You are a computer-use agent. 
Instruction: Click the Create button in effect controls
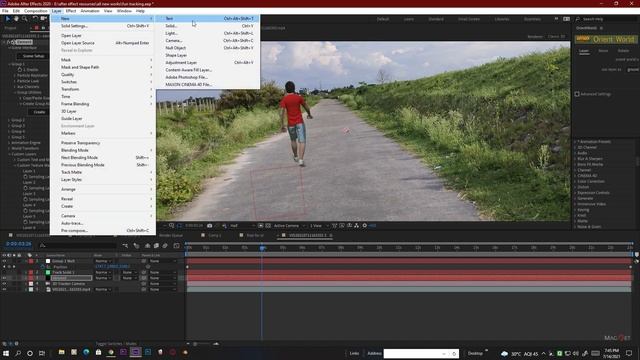pyautogui.click(x=39, y=112)
